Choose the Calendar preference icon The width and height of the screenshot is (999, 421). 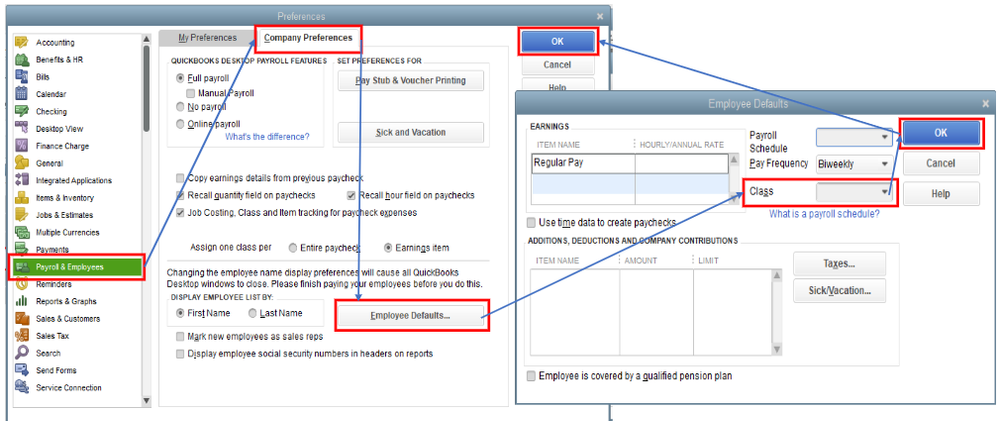[x=22, y=94]
